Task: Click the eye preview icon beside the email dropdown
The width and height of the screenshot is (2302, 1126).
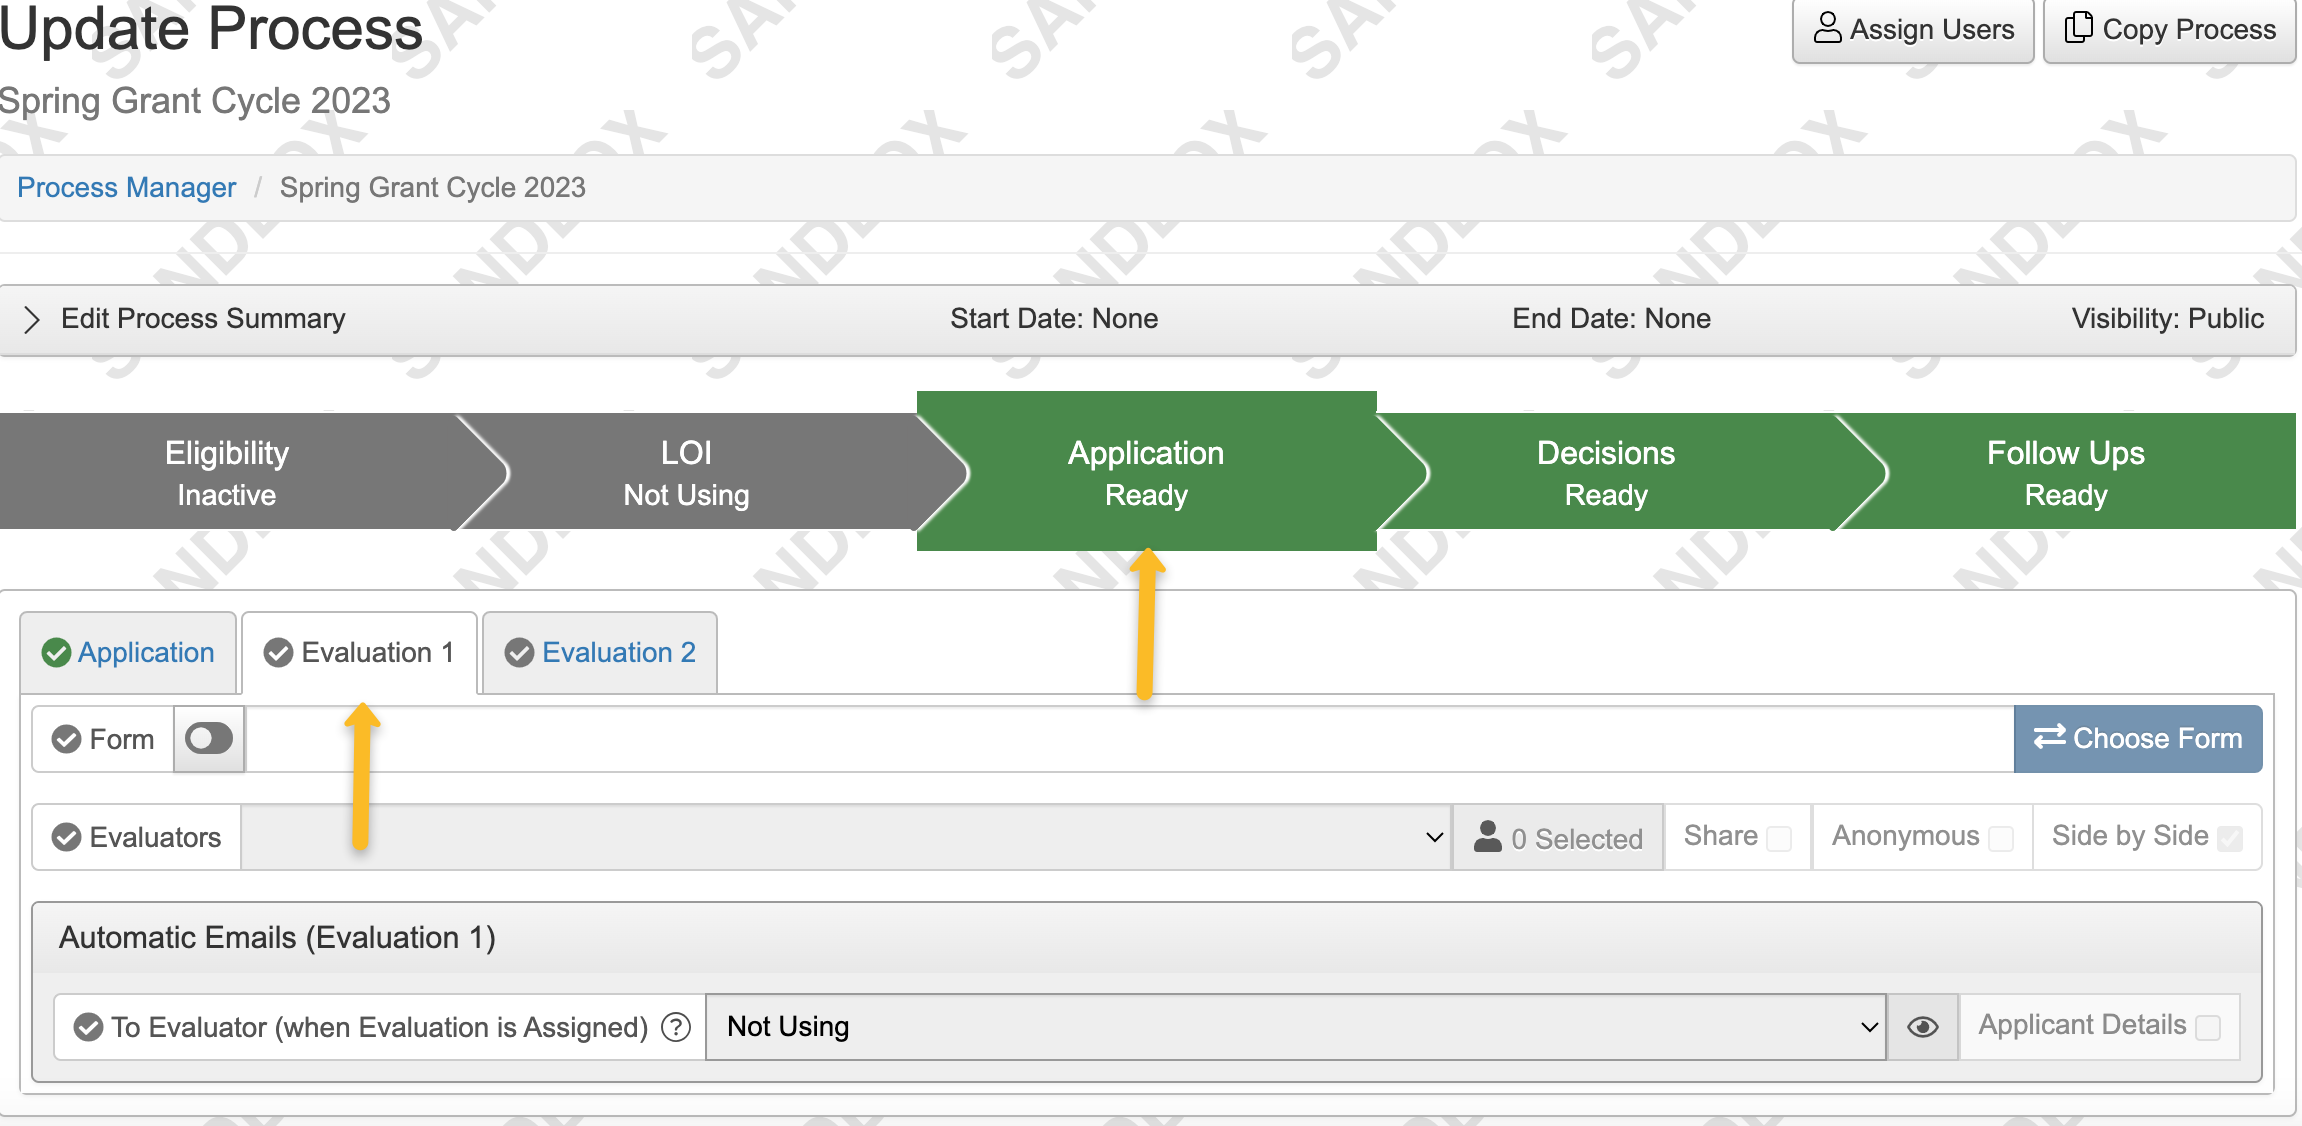Action: (x=1923, y=1026)
